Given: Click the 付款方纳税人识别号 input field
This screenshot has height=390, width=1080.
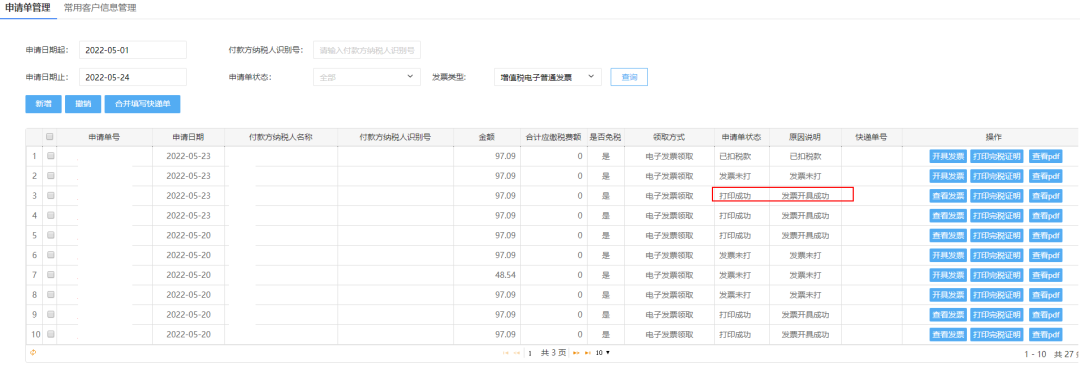Looking at the screenshot, I should 366,50.
